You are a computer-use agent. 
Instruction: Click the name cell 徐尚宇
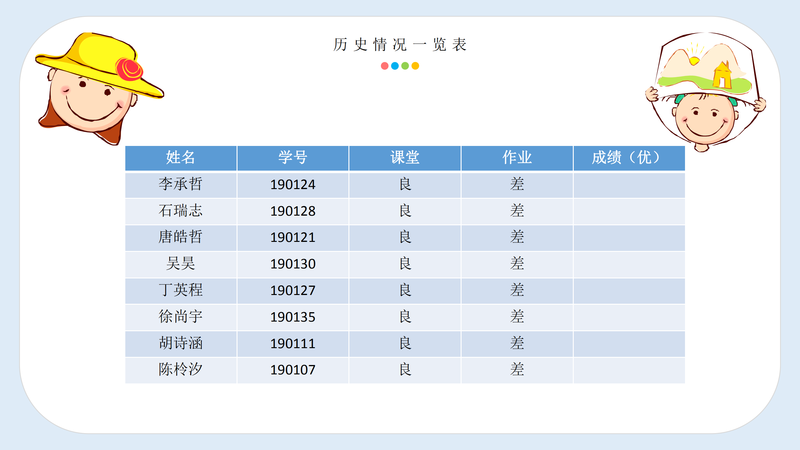[x=181, y=317]
